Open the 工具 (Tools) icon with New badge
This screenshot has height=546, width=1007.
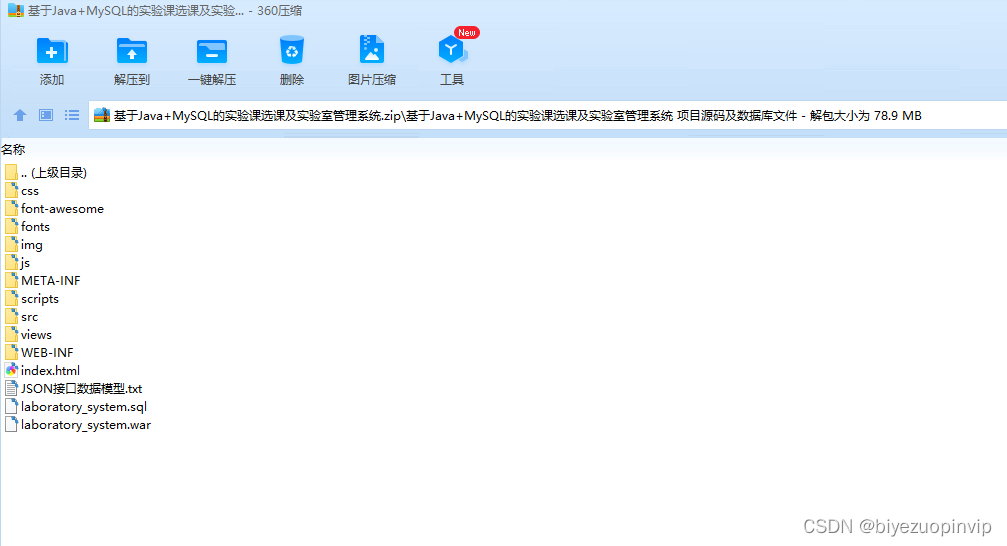[452, 50]
